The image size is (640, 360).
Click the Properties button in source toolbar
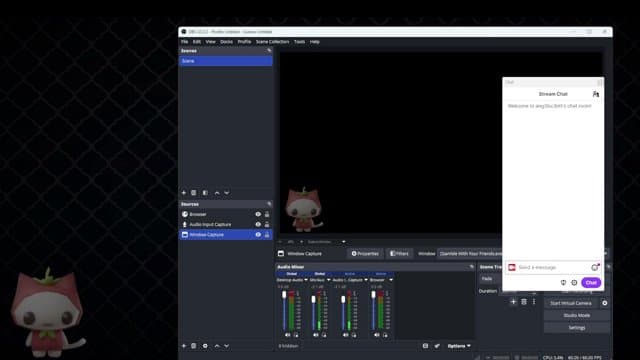point(365,253)
